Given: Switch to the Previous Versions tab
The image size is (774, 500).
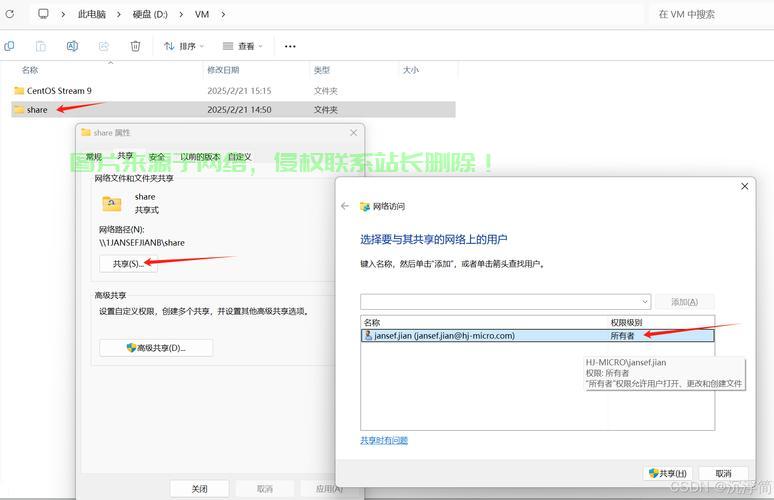Looking at the screenshot, I should (199, 157).
